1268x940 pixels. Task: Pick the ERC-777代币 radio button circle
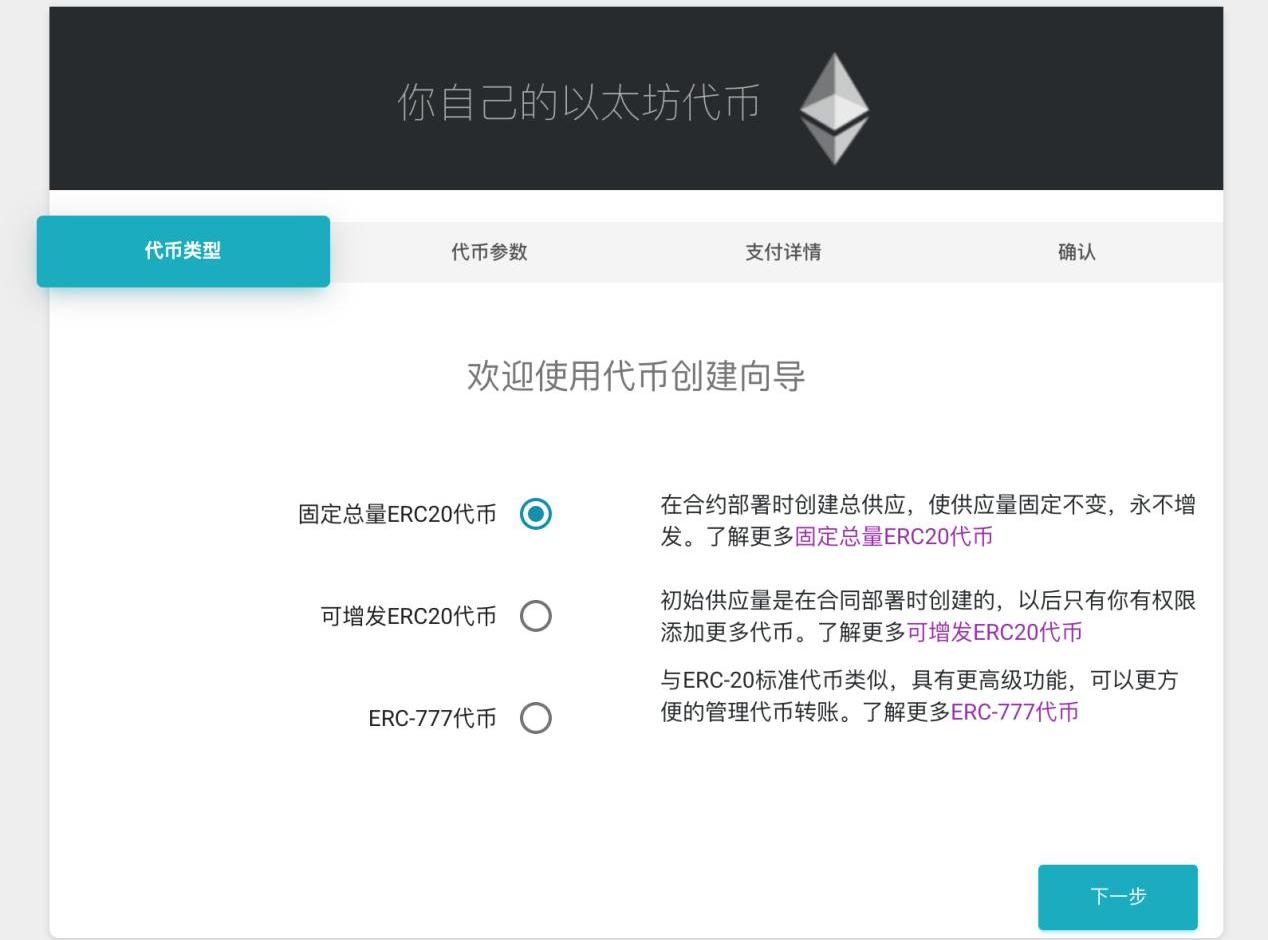536,718
